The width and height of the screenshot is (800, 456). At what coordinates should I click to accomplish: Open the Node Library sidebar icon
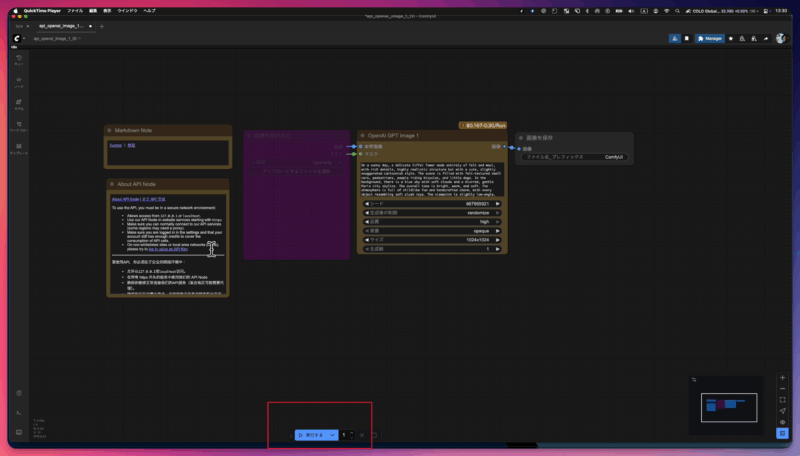[x=19, y=81]
